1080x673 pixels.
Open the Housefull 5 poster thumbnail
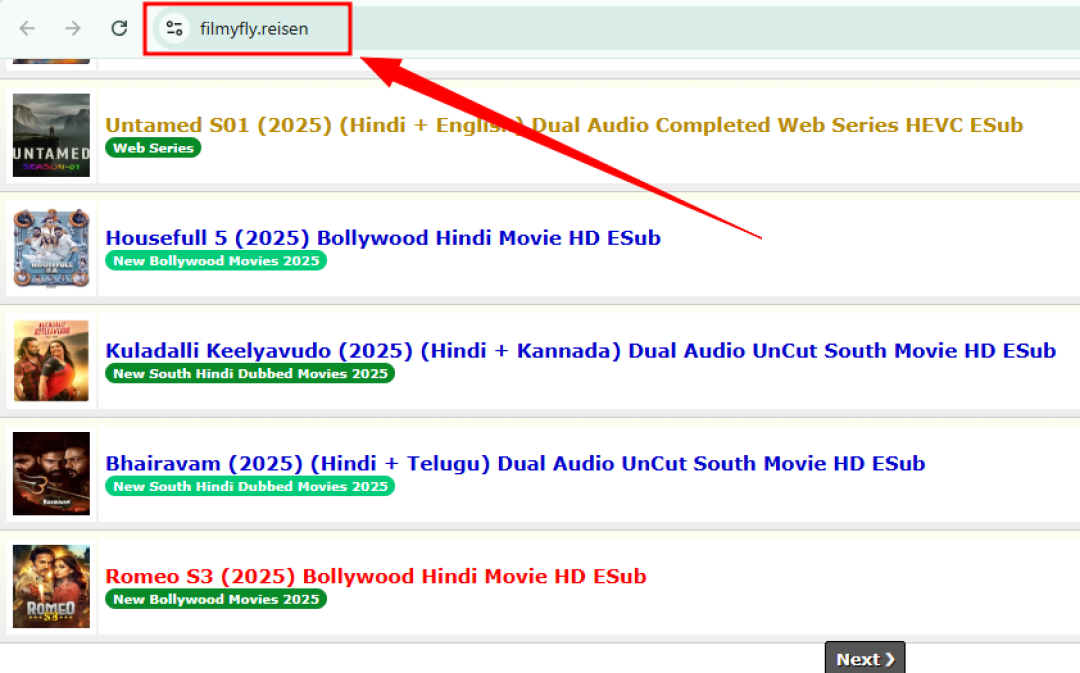(x=51, y=248)
